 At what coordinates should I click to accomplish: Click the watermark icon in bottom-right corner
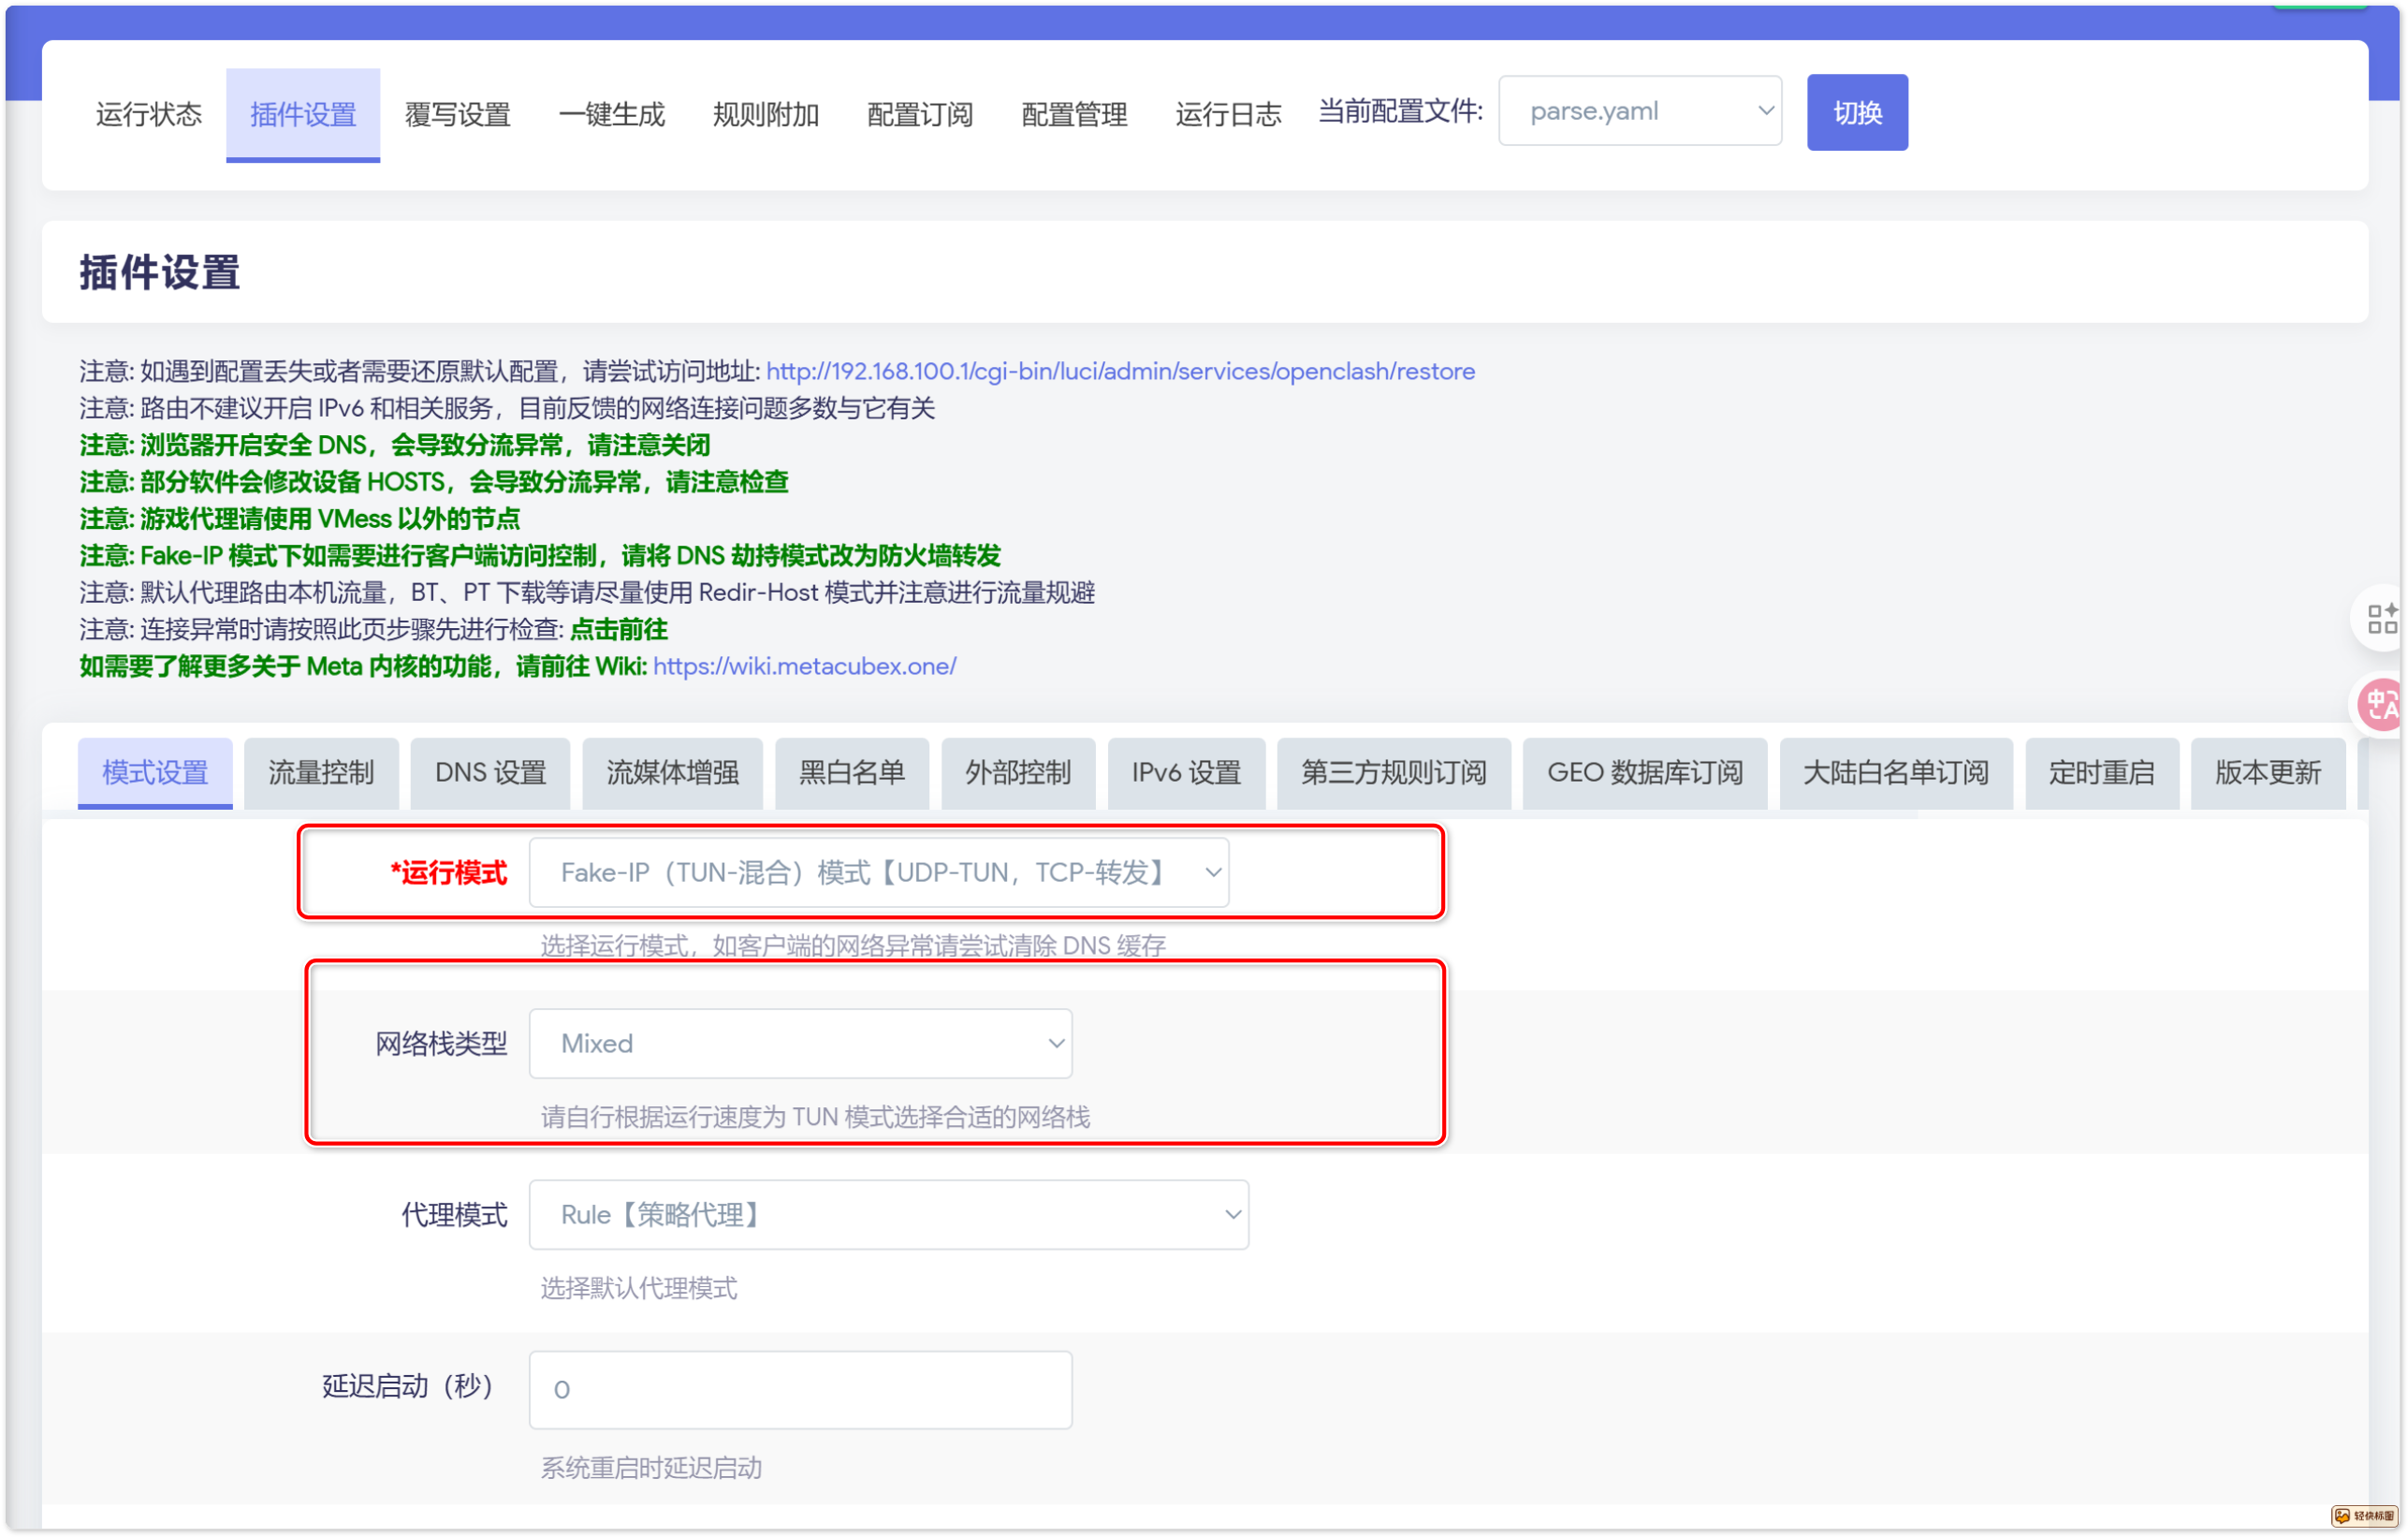pos(2364,1516)
